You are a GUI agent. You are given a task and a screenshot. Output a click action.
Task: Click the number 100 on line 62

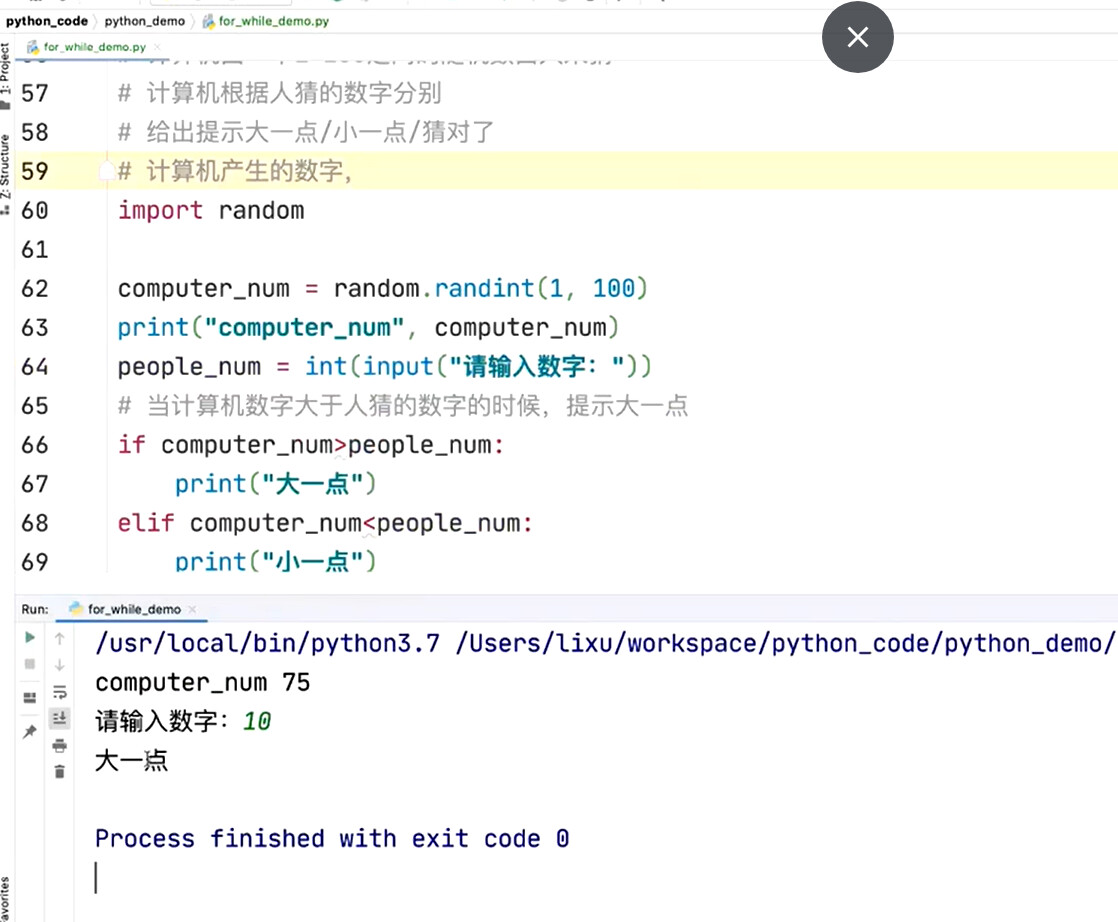pos(613,289)
